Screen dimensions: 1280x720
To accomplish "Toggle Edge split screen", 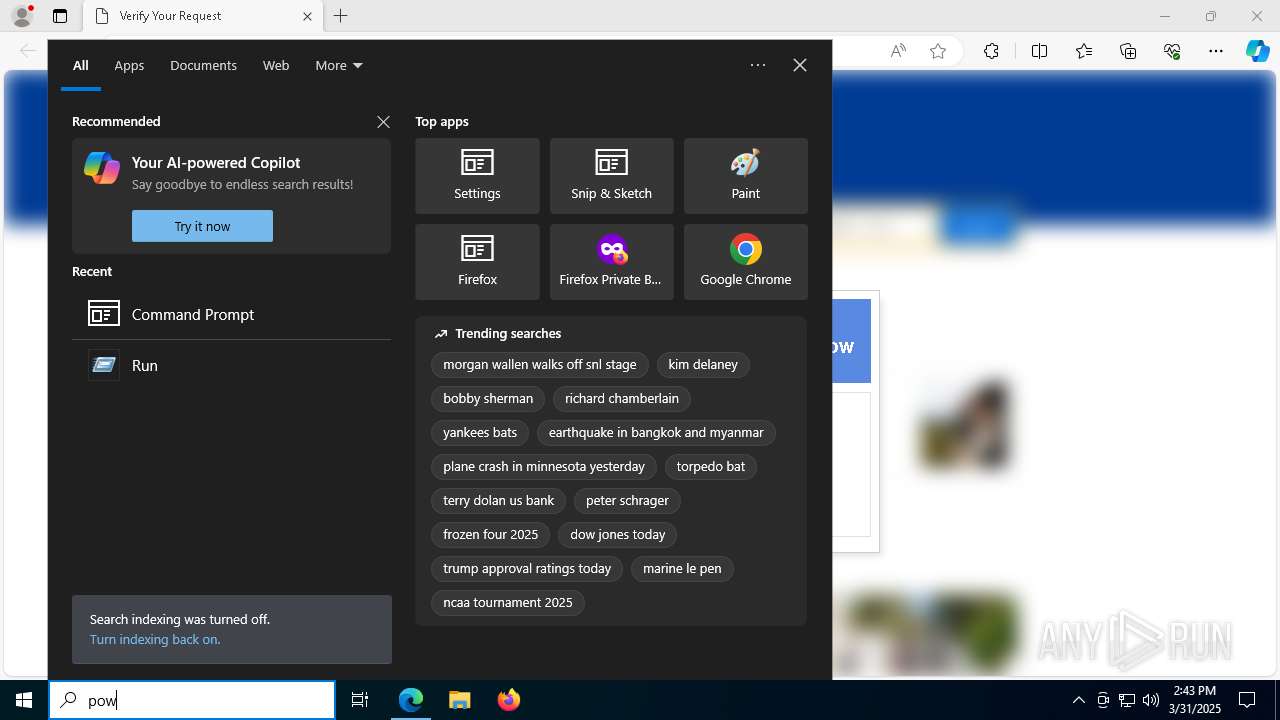I will pyautogui.click(x=1039, y=51).
